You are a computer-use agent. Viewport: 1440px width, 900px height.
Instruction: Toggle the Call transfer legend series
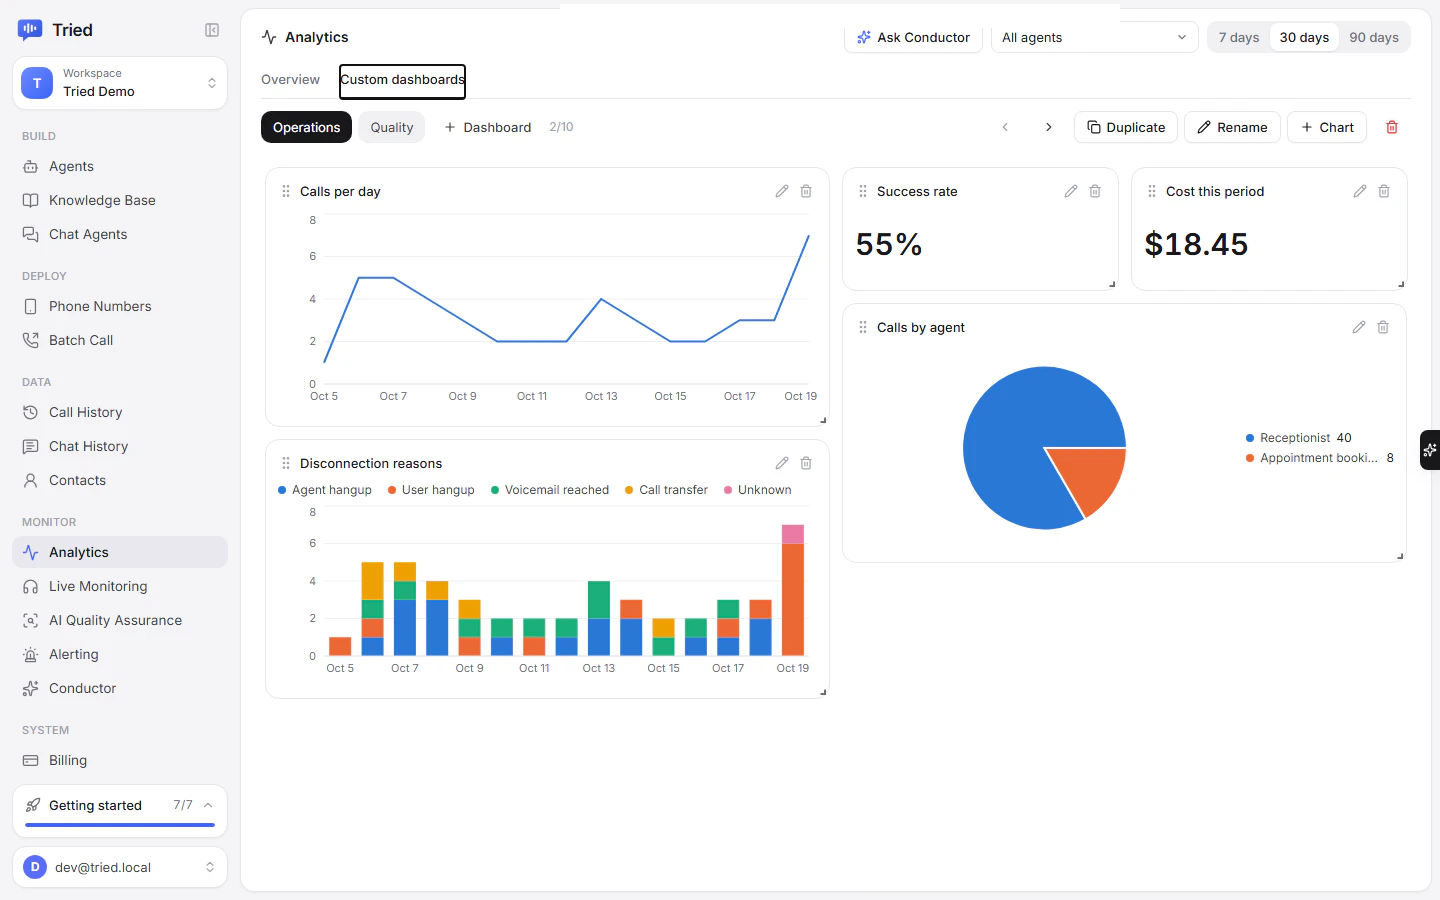[x=666, y=490]
